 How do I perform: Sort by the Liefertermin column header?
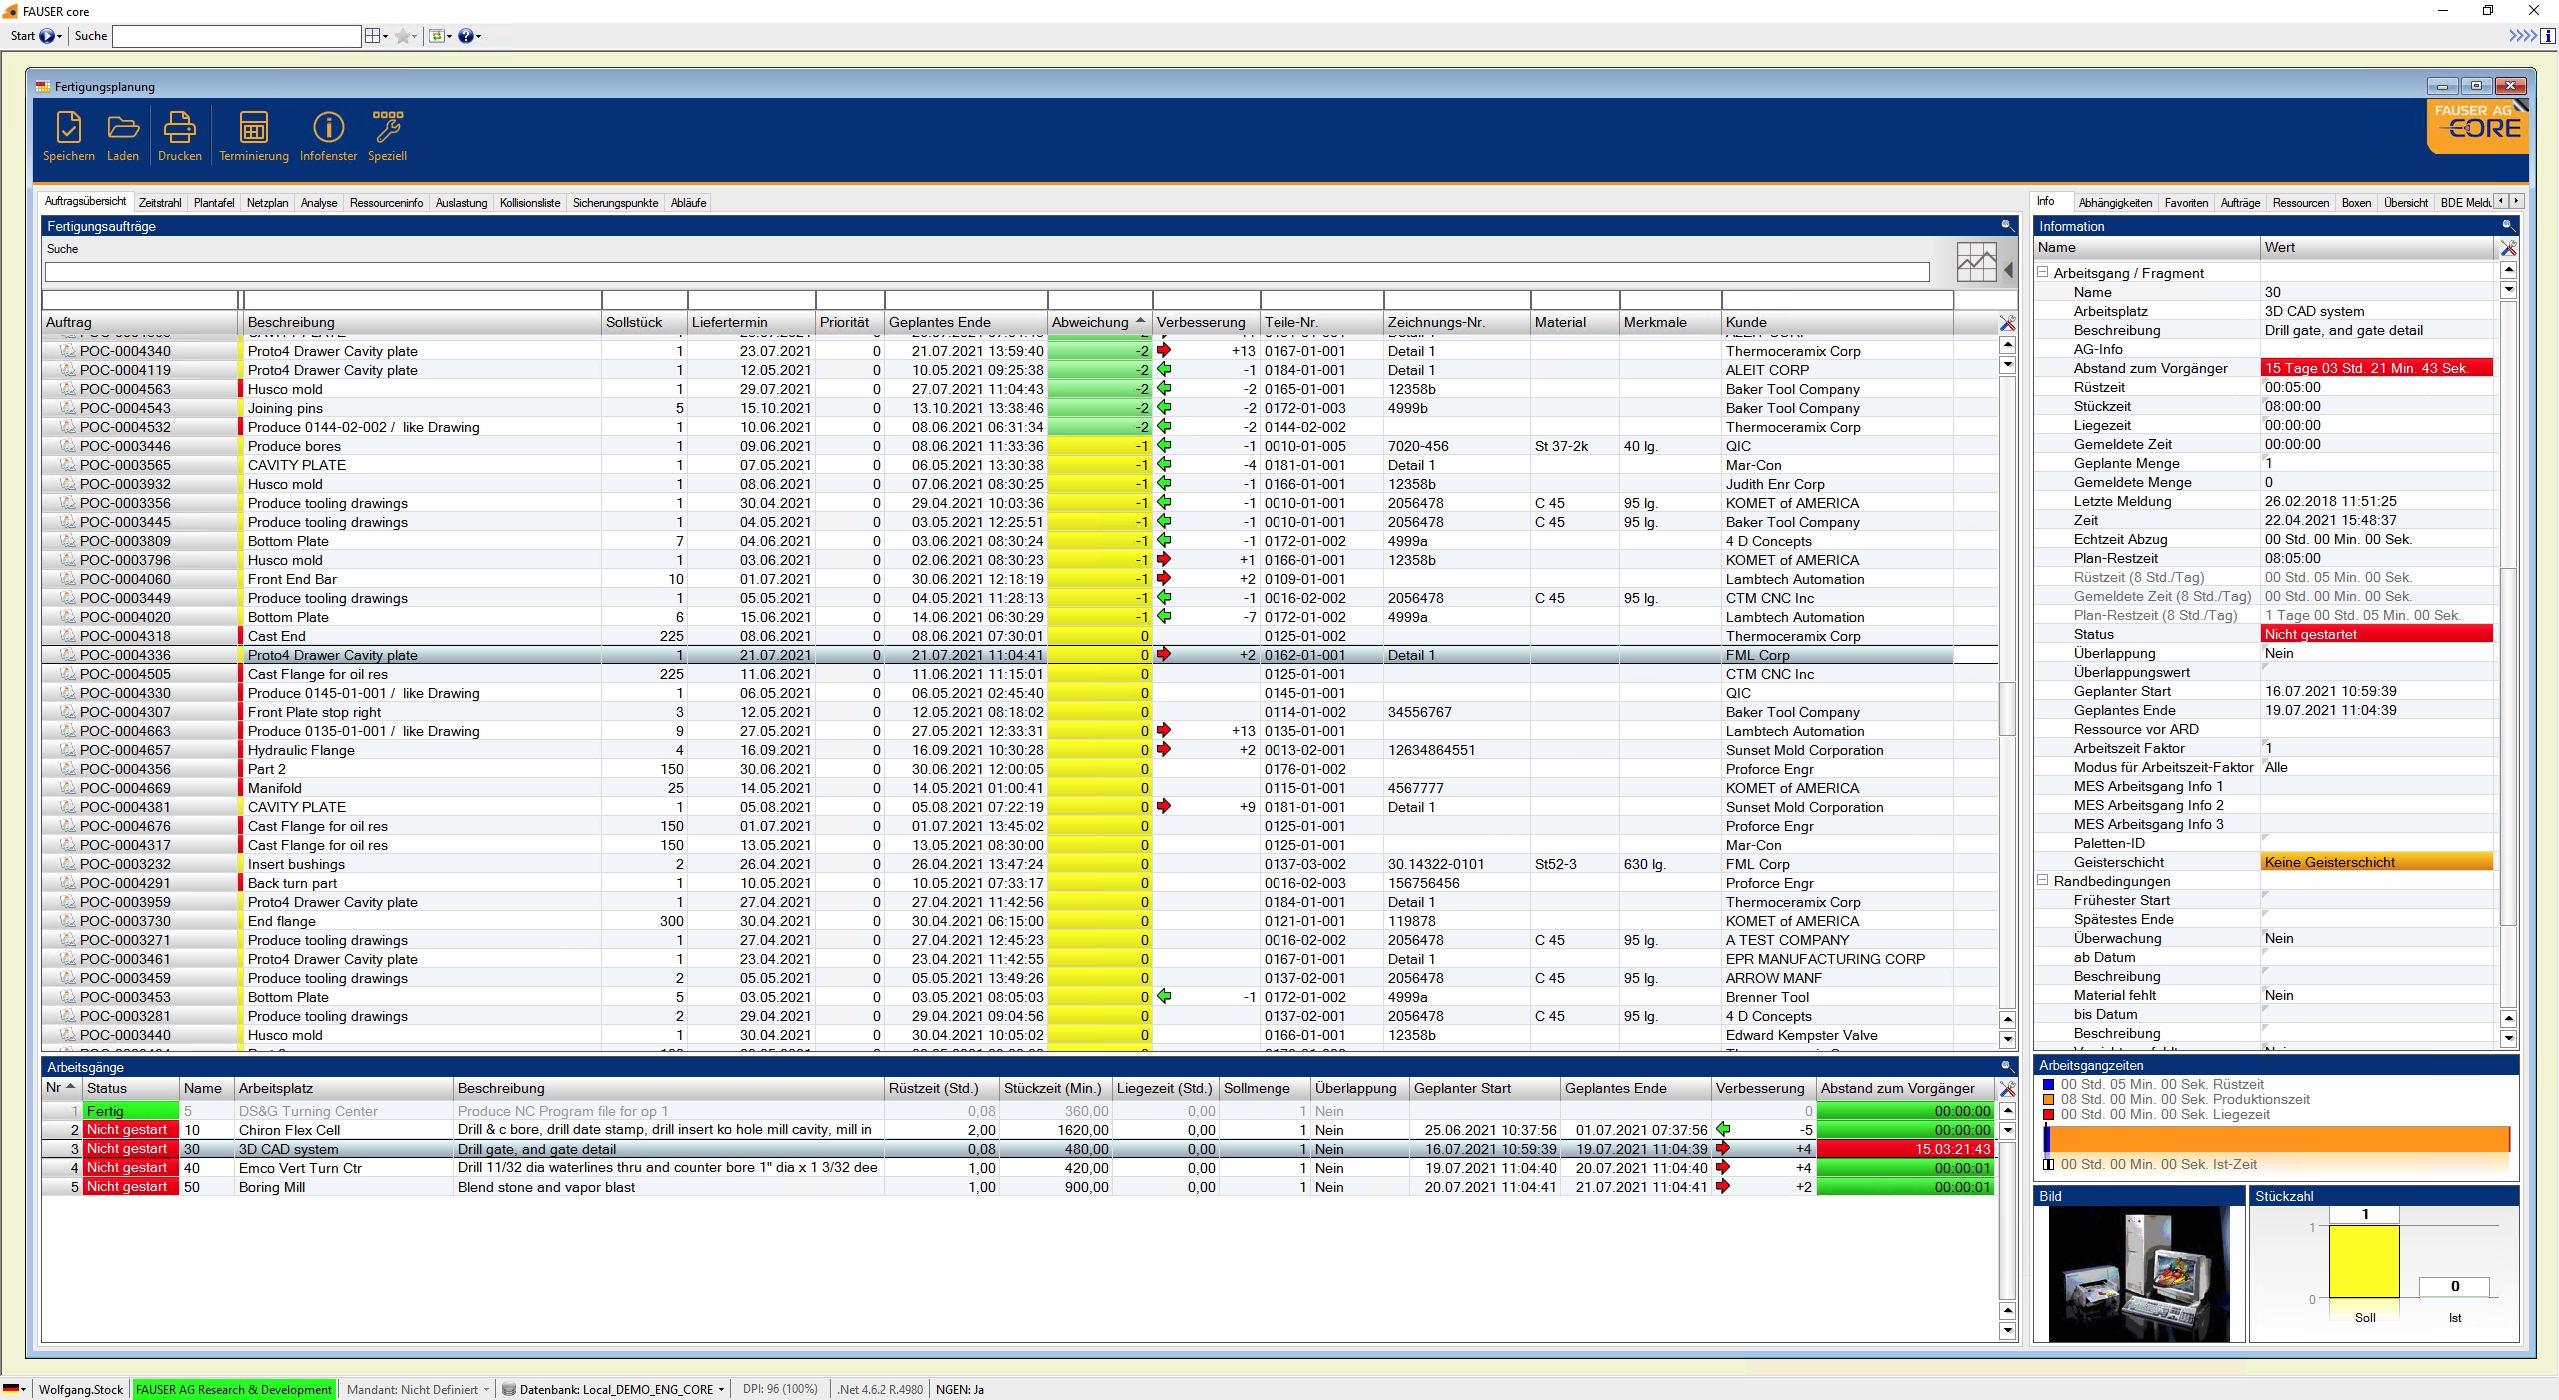click(730, 322)
